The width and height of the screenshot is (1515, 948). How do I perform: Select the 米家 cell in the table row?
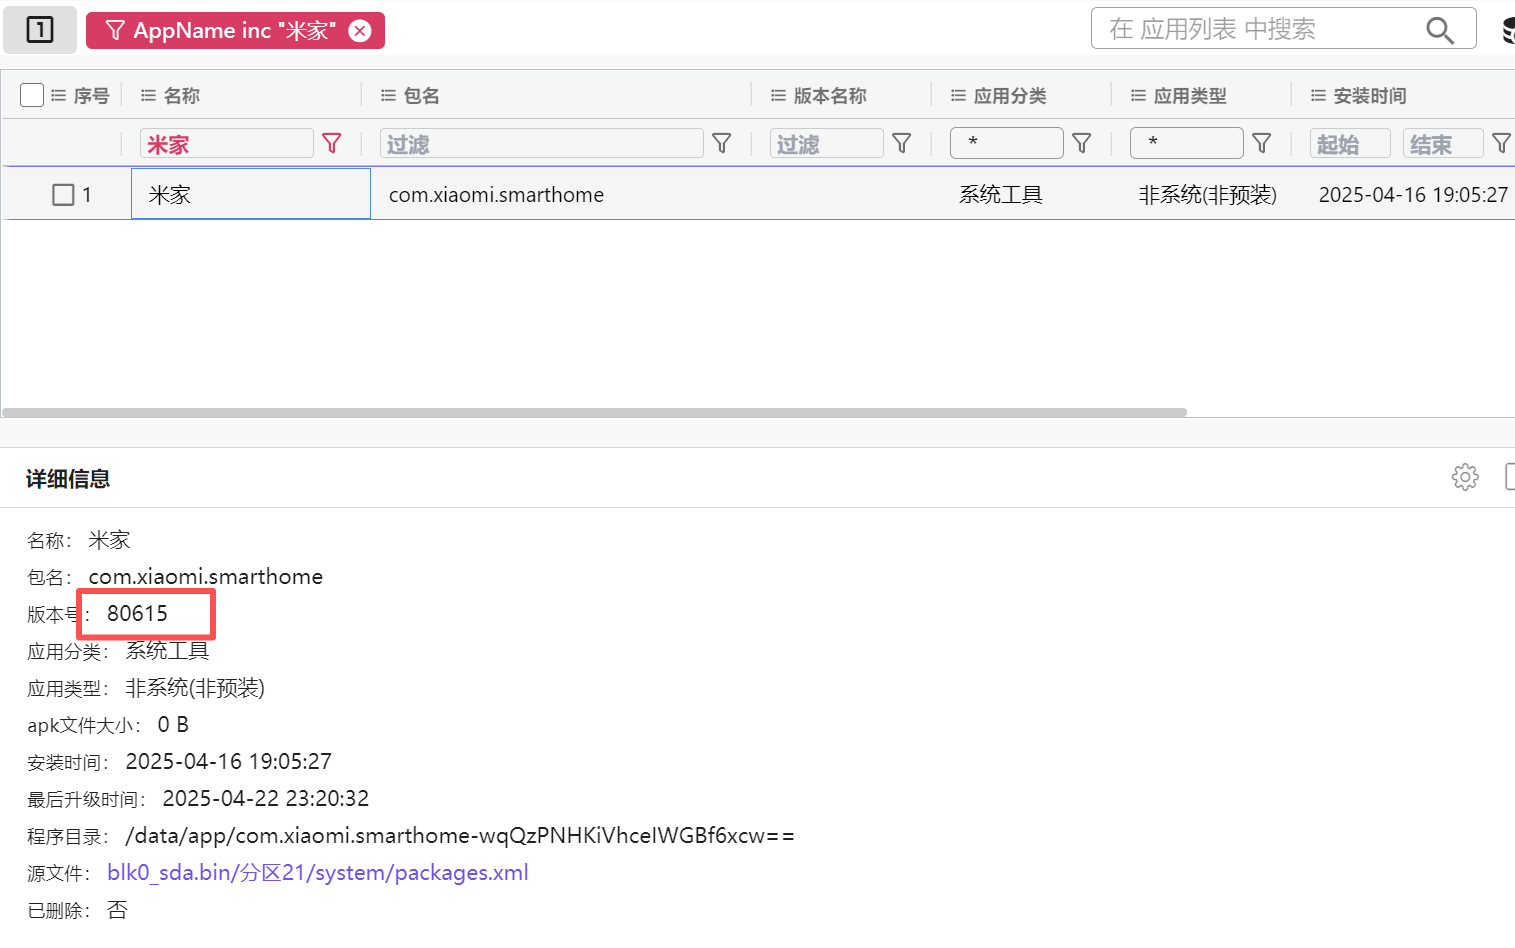(x=251, y=194)
